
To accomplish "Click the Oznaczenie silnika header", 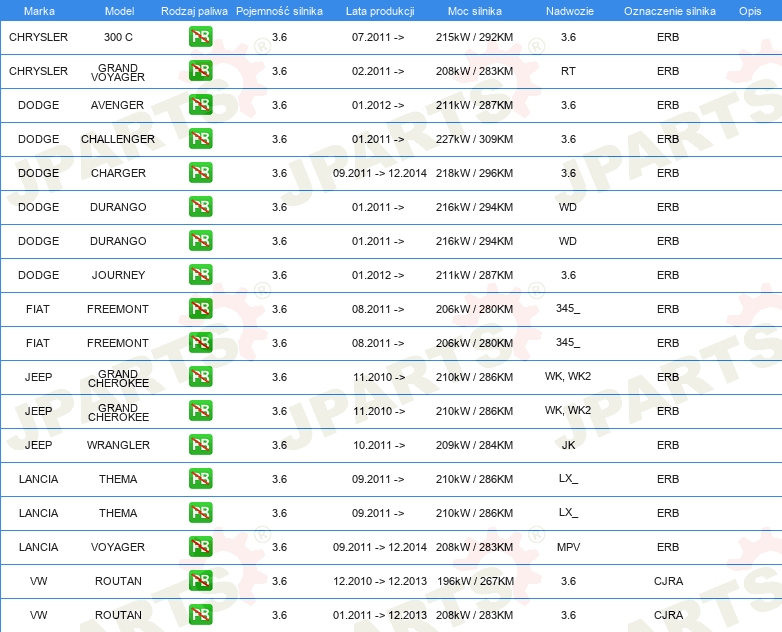I will [669, 11].
